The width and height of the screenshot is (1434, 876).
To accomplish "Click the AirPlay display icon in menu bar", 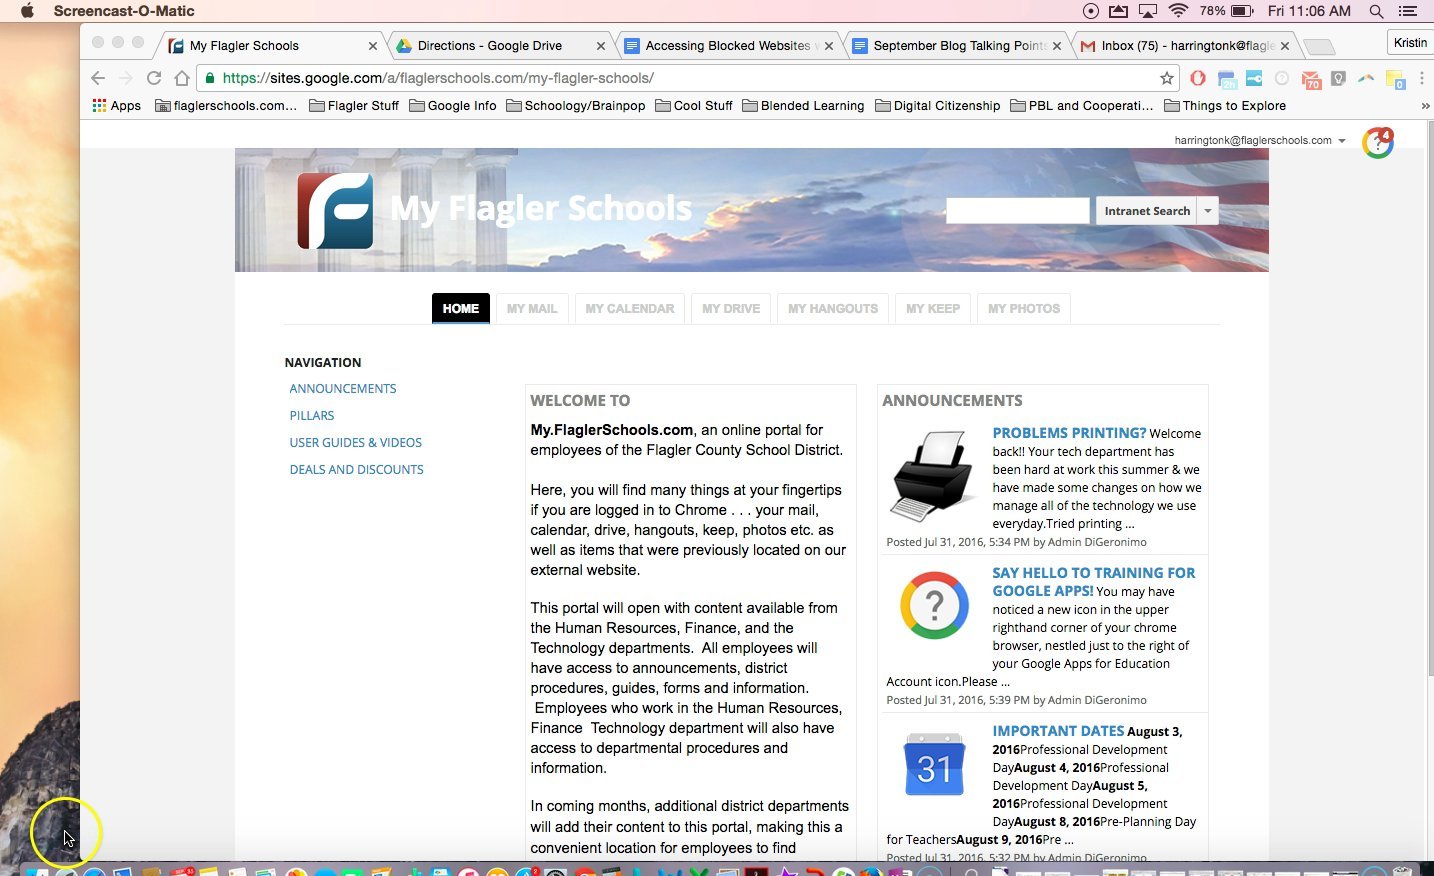I will 1148,11.
